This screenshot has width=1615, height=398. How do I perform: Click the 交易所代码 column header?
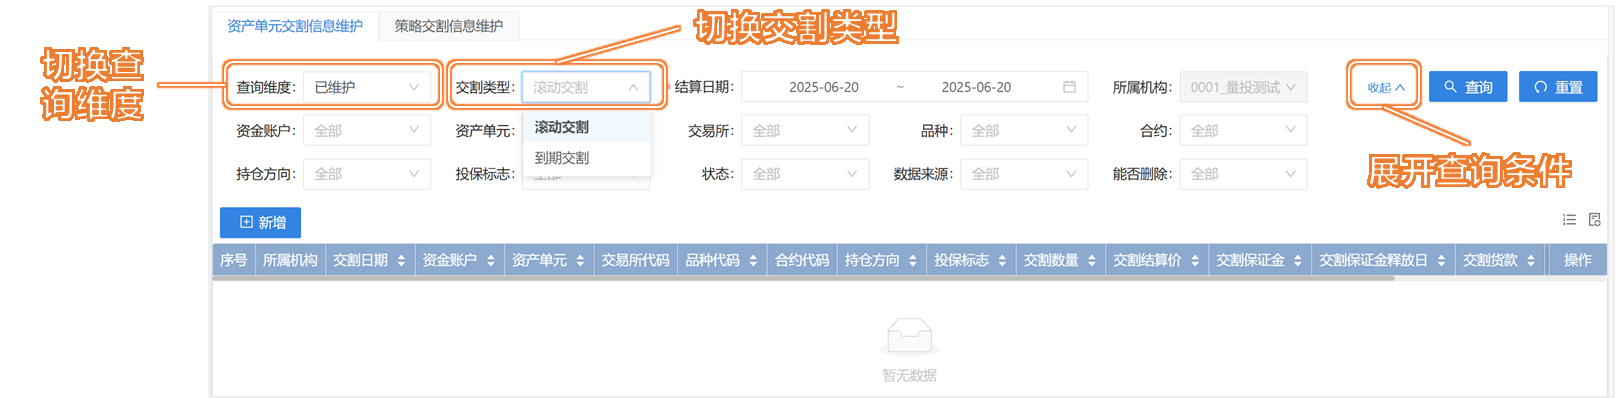tap(635, 260)
